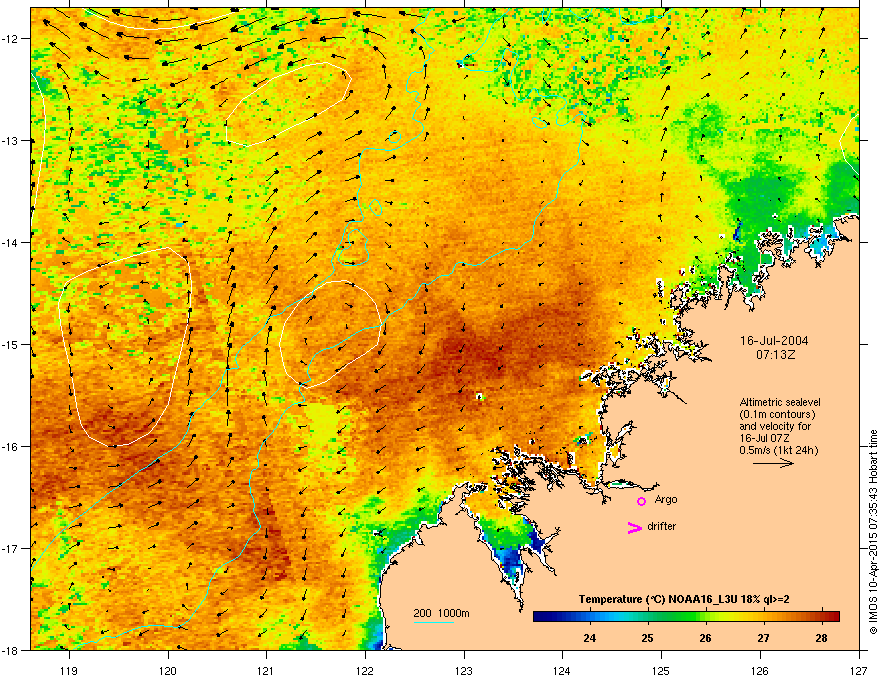Click the latitude axis label -18
Screen dimensions: 880x680
click(11, 650)
